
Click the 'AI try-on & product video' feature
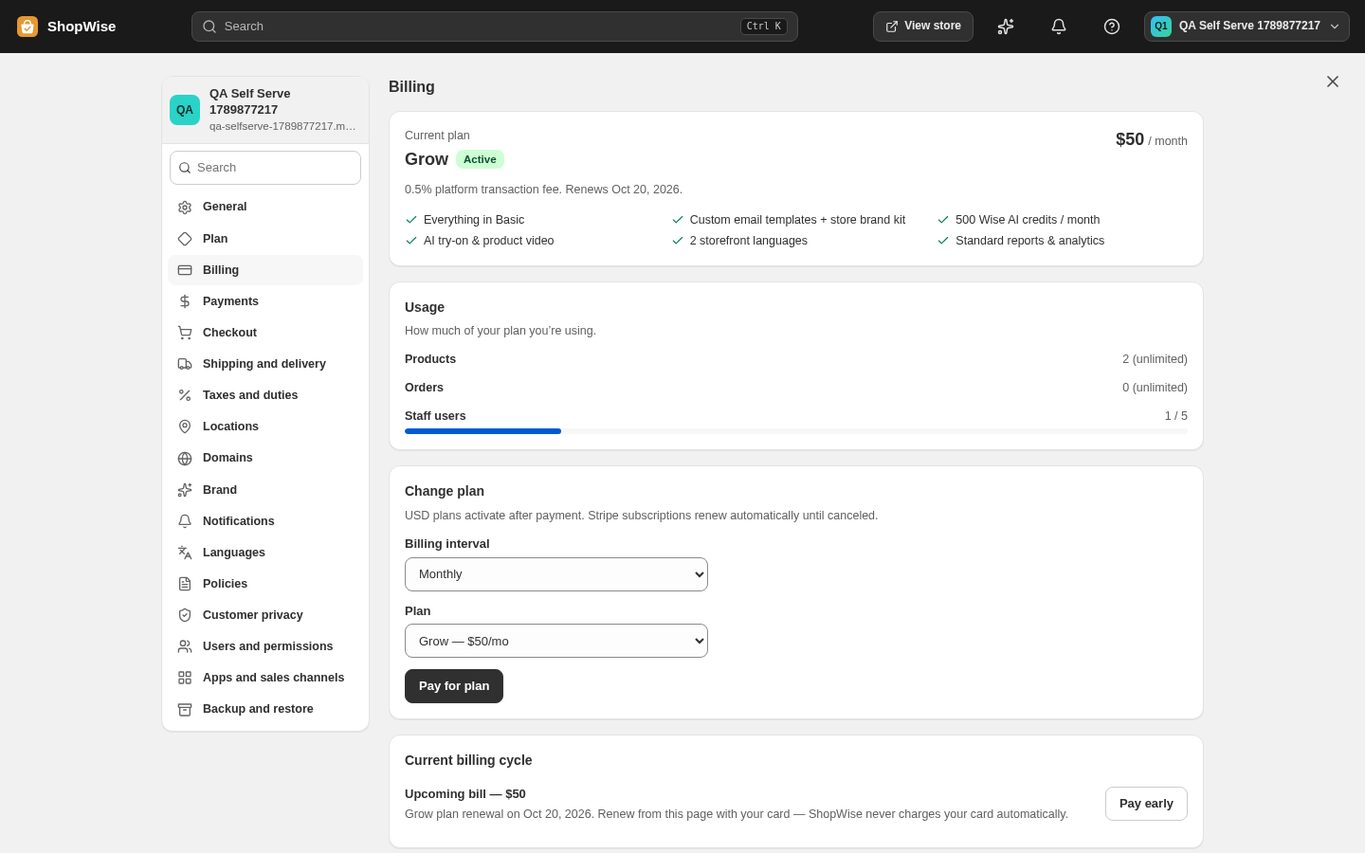coord(488,241)
